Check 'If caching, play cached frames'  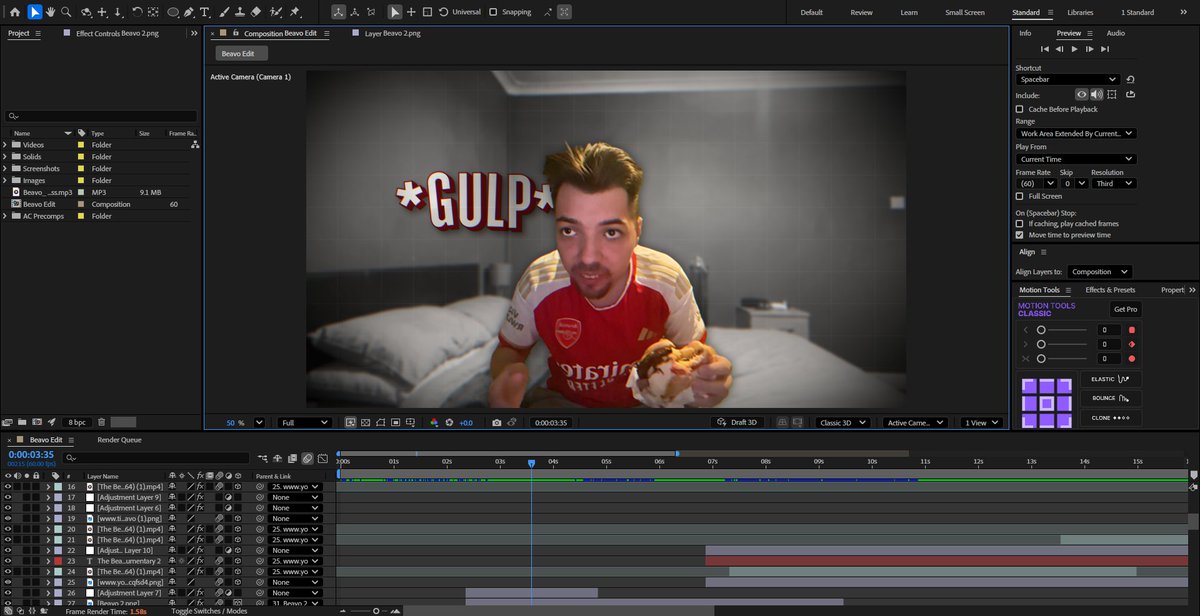1019,223
